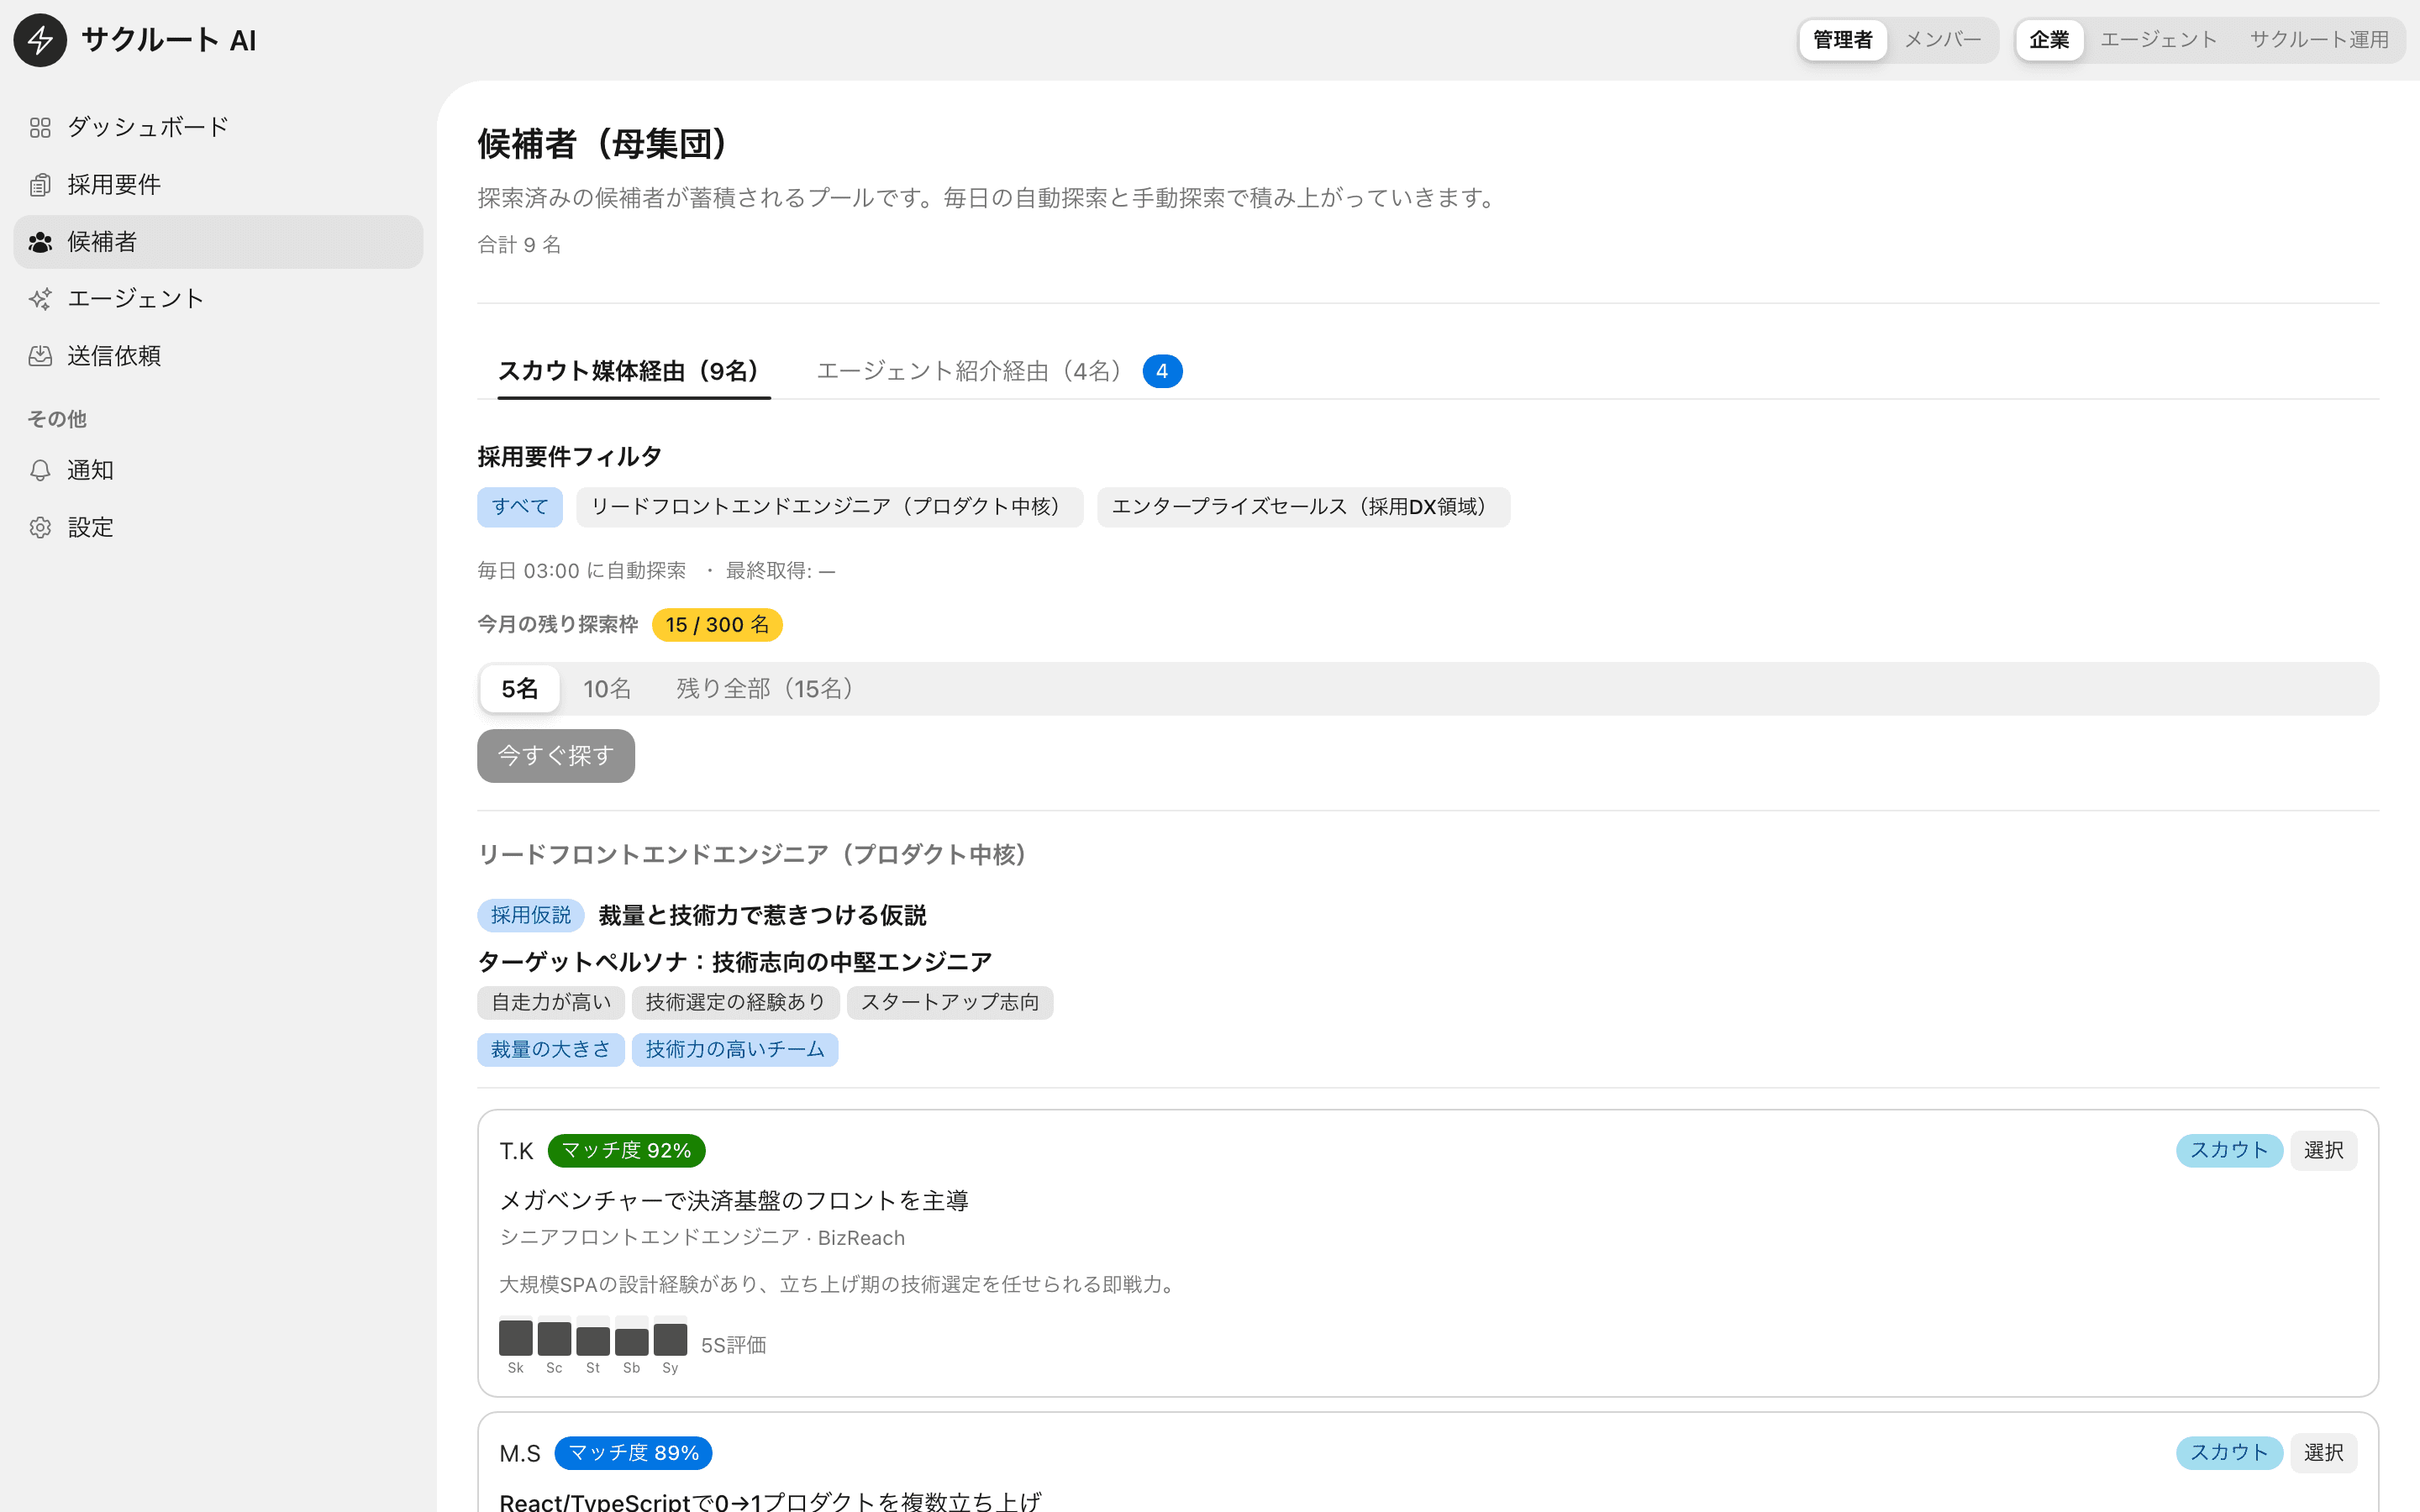Click the マッチ度 89% badge
2420x1512 pixels.
click(634, 1453)
